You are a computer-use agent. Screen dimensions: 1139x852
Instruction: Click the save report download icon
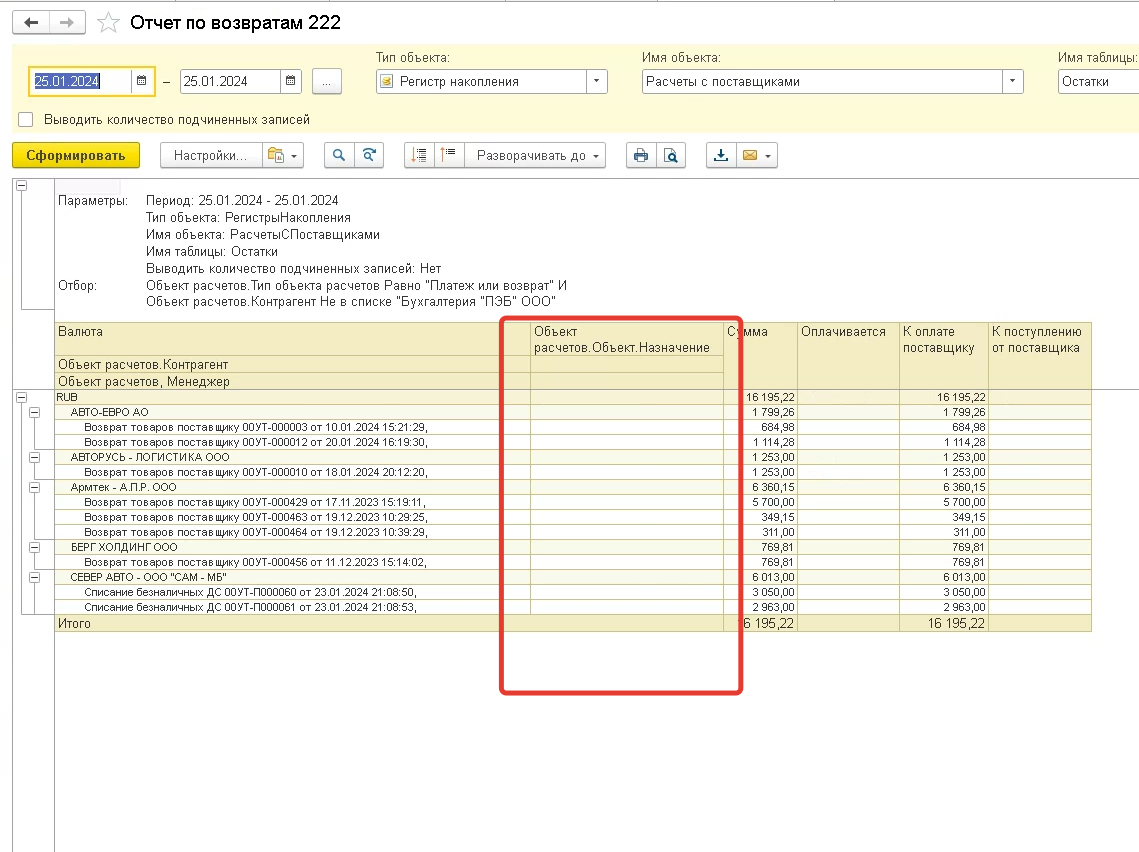tap(720, 155)
